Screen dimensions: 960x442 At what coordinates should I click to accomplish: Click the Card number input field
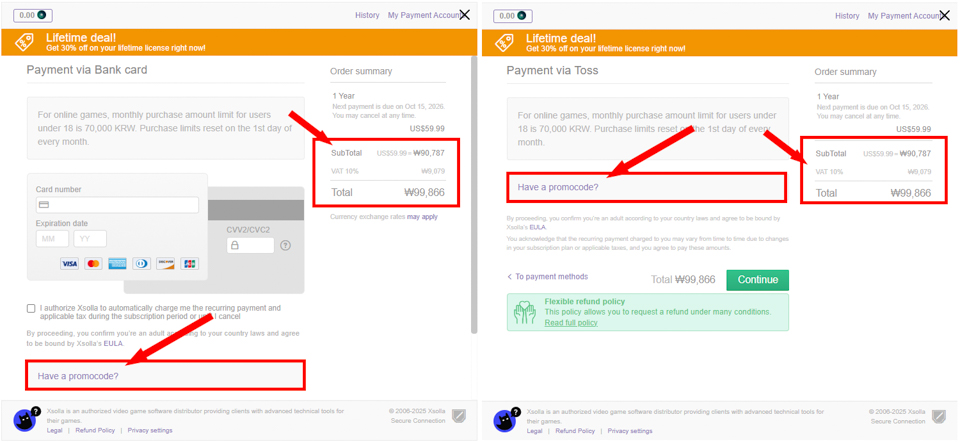(x=117, y=205)
